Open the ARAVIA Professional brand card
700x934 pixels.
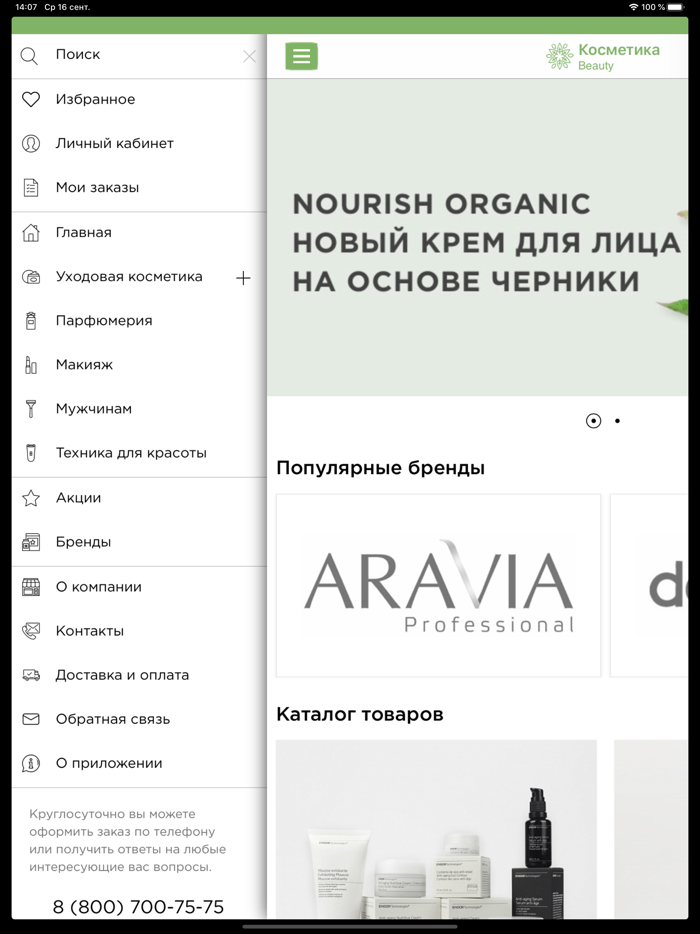coord(438,585)
